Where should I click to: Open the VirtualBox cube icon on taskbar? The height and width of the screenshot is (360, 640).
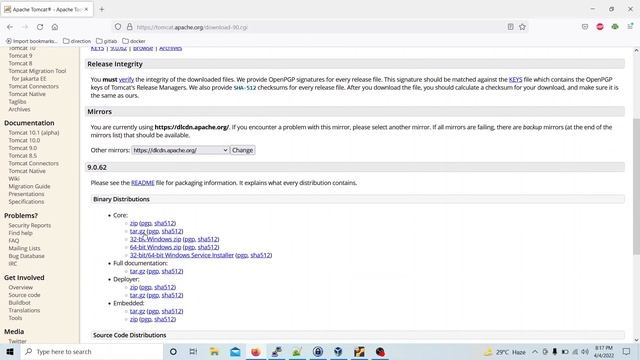(338, 351)
